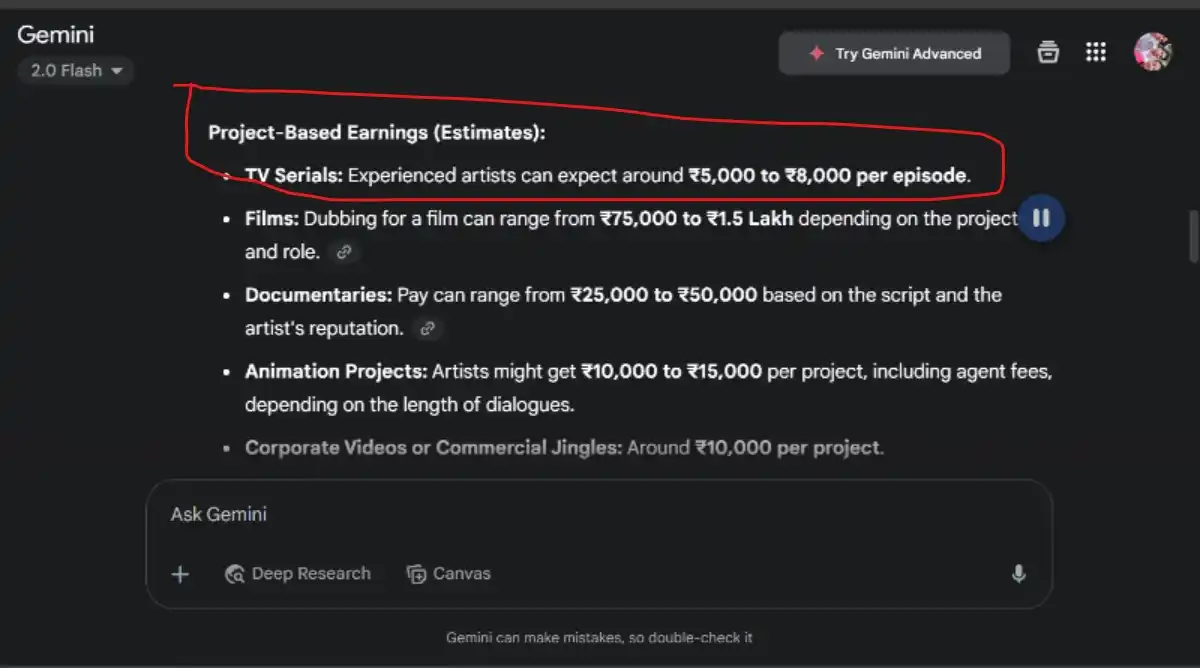Click Project-Based Earnings heading
This screenshot has height=668, width=1200.
377,133
